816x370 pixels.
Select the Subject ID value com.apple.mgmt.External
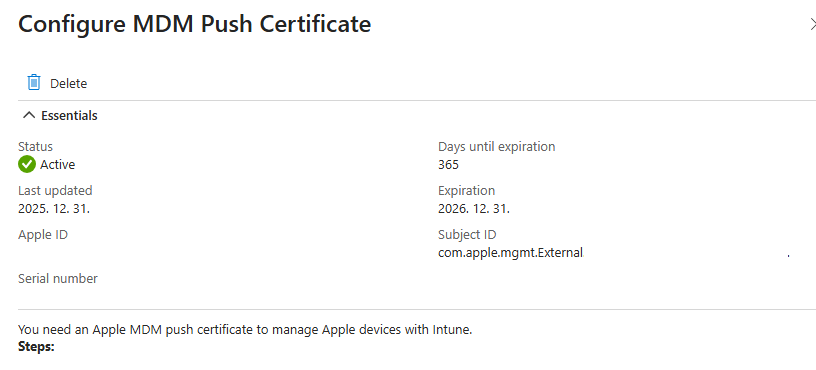tap(510, 253)
